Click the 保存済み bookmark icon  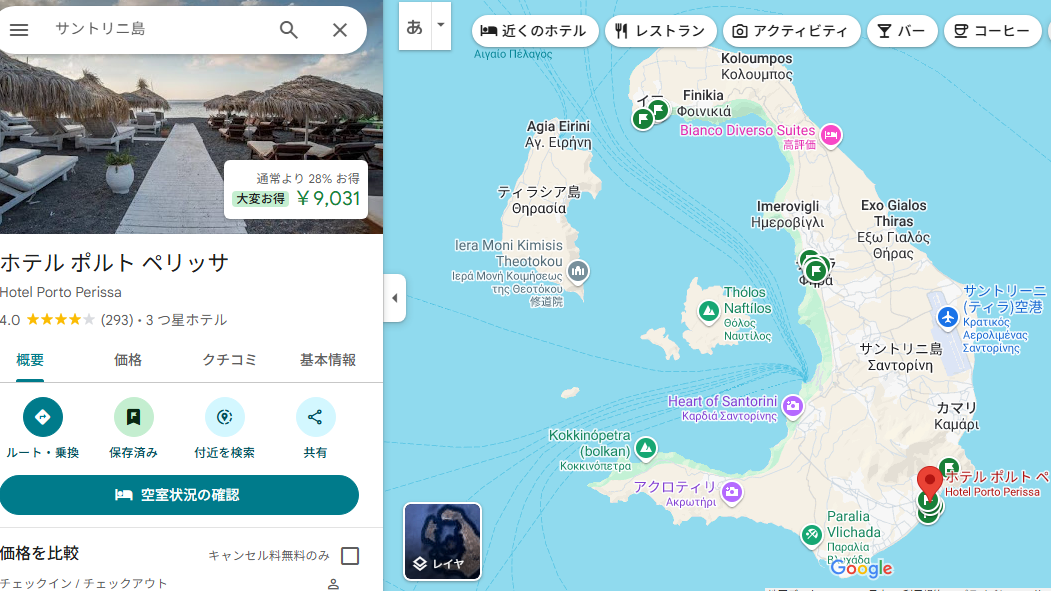click(x=133, y=417)
